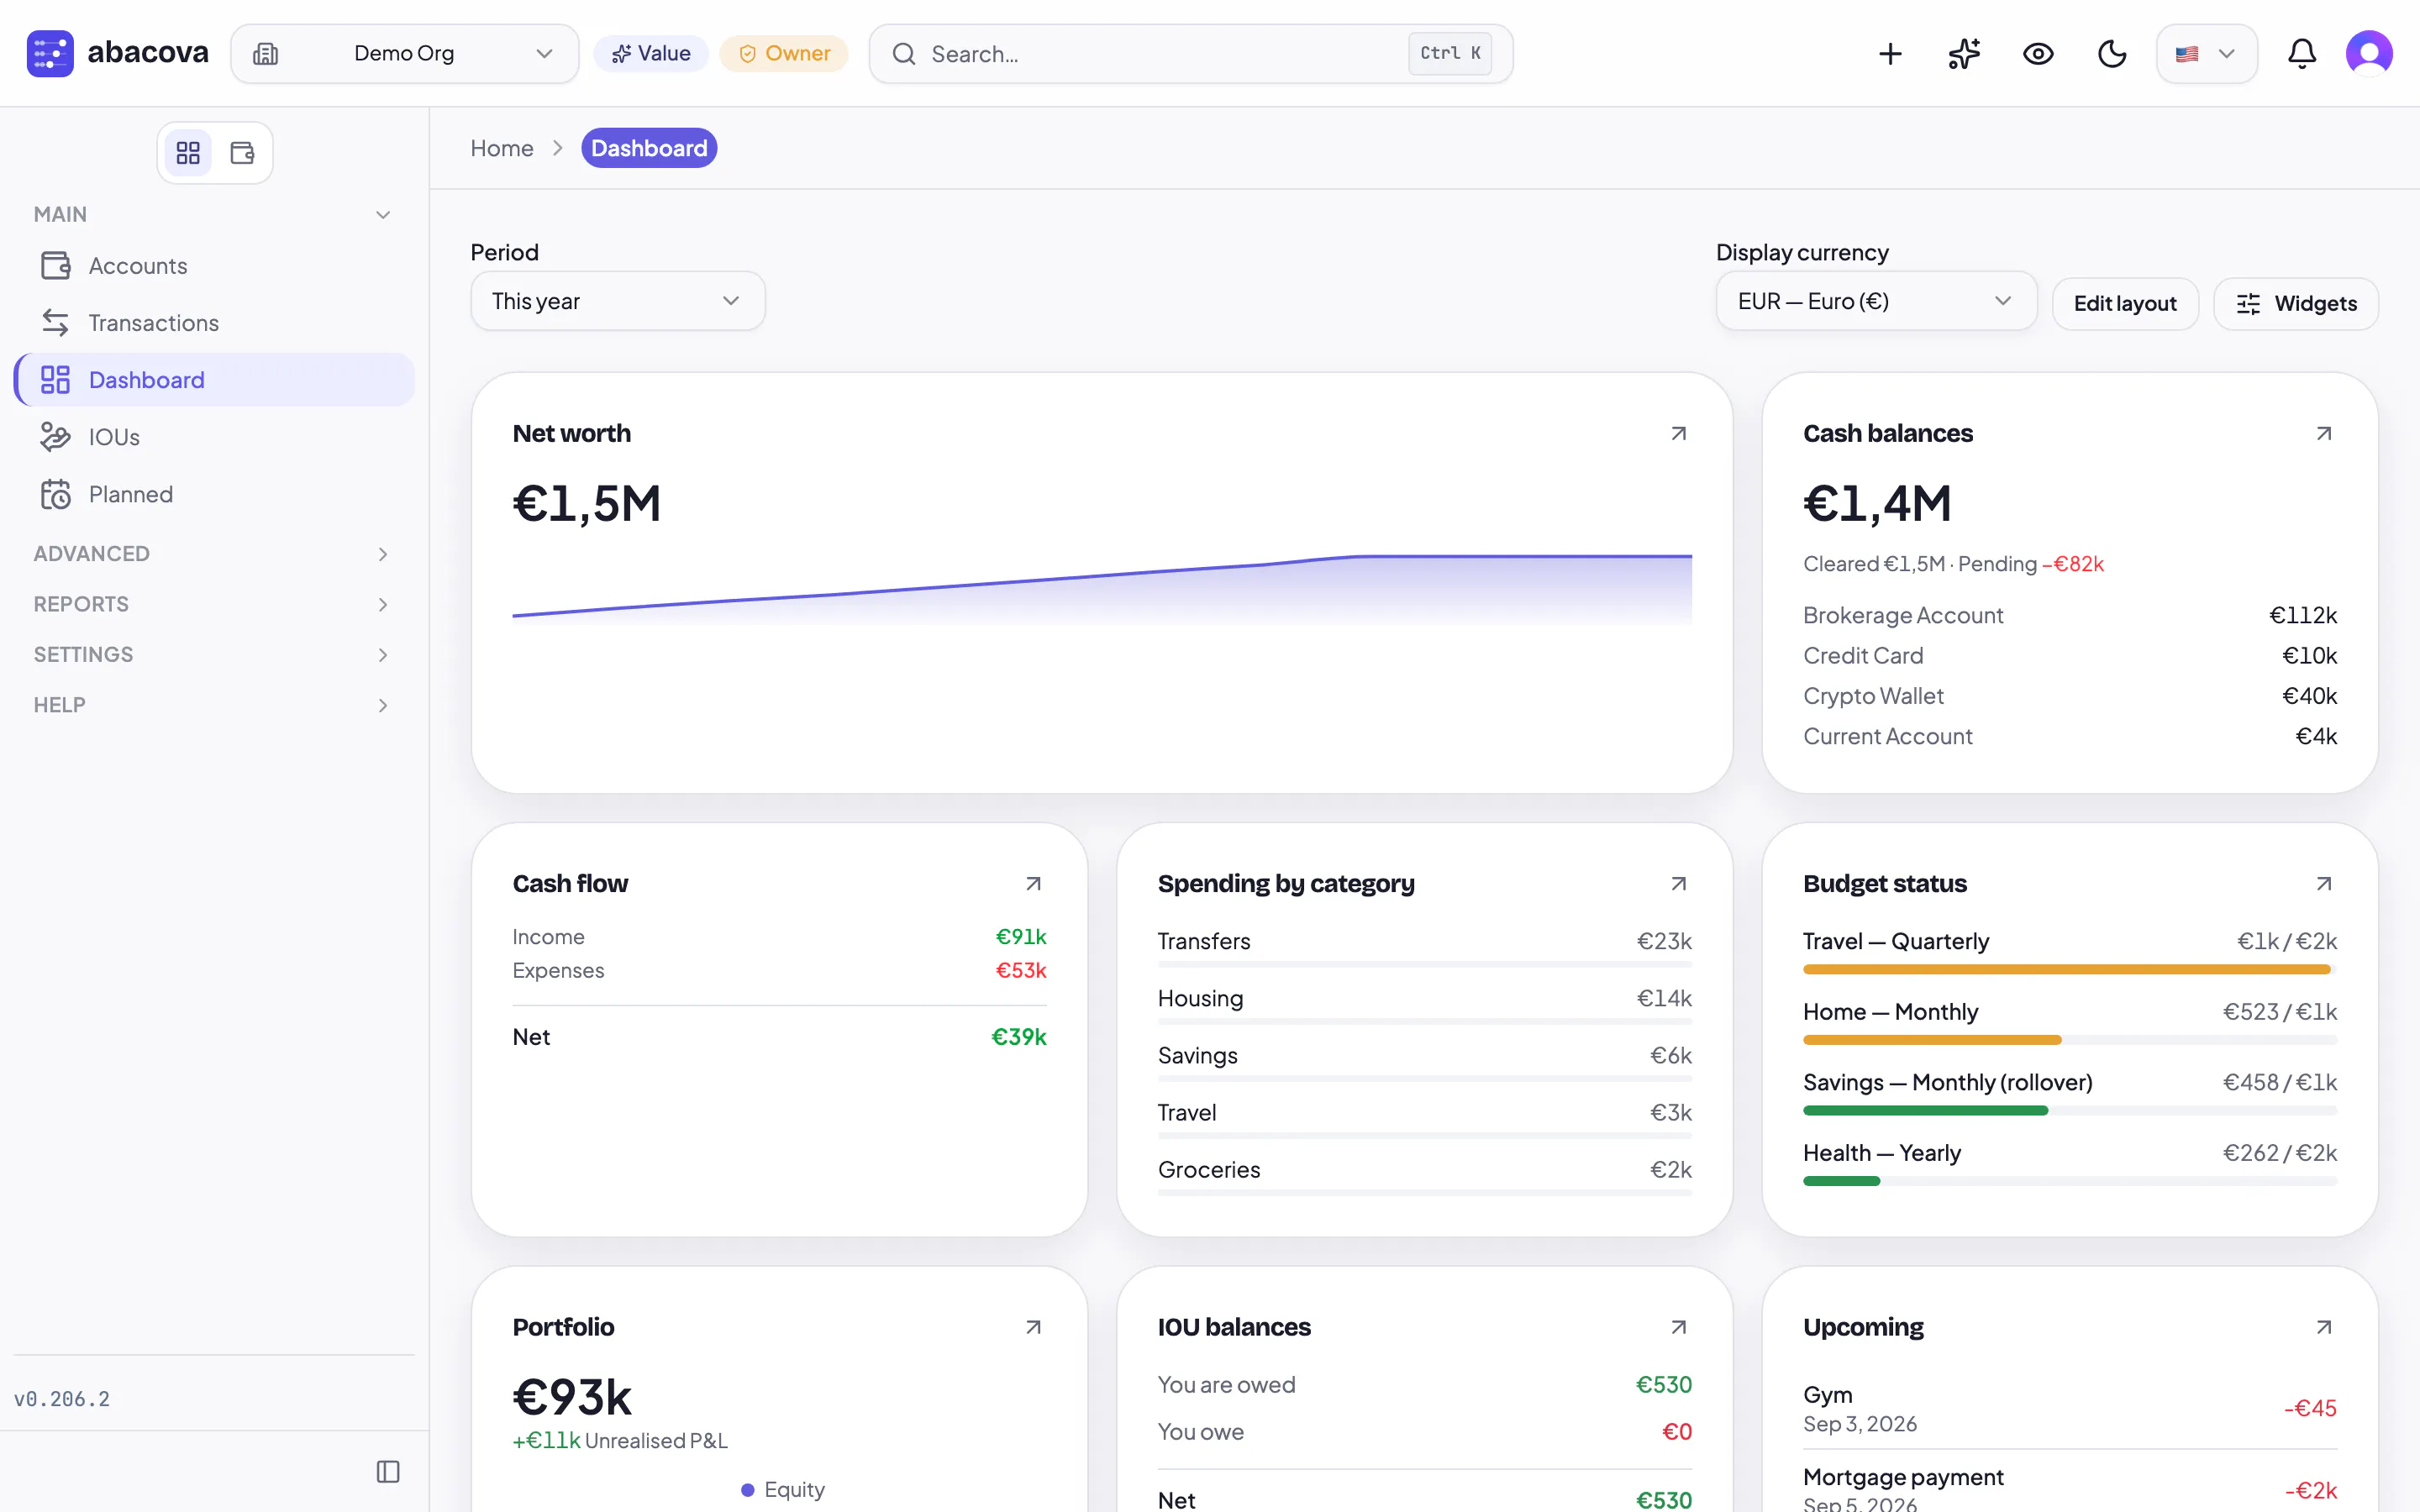This screenshot has height=1512, width=2420.
Task: Open Net worth card expand arrow
Action: pos(1679,433)
